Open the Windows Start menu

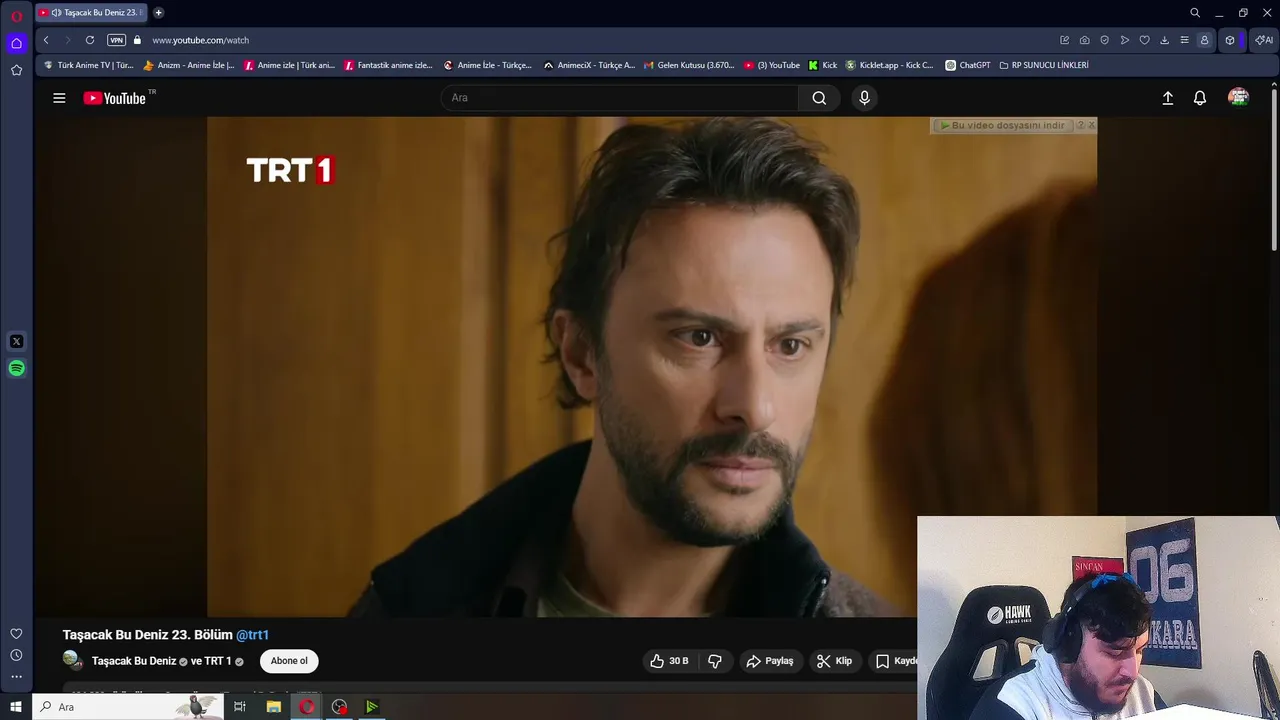[16, 707]
